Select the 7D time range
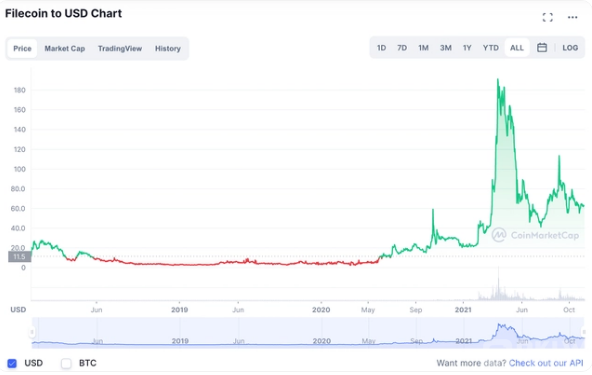592x375 pixels. click(x=402, y=48)
